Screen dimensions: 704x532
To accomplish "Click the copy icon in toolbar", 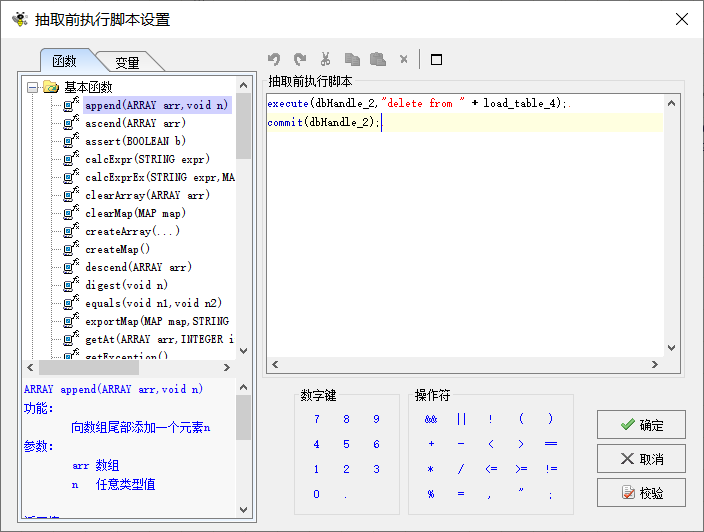I will tap(352, 59).
